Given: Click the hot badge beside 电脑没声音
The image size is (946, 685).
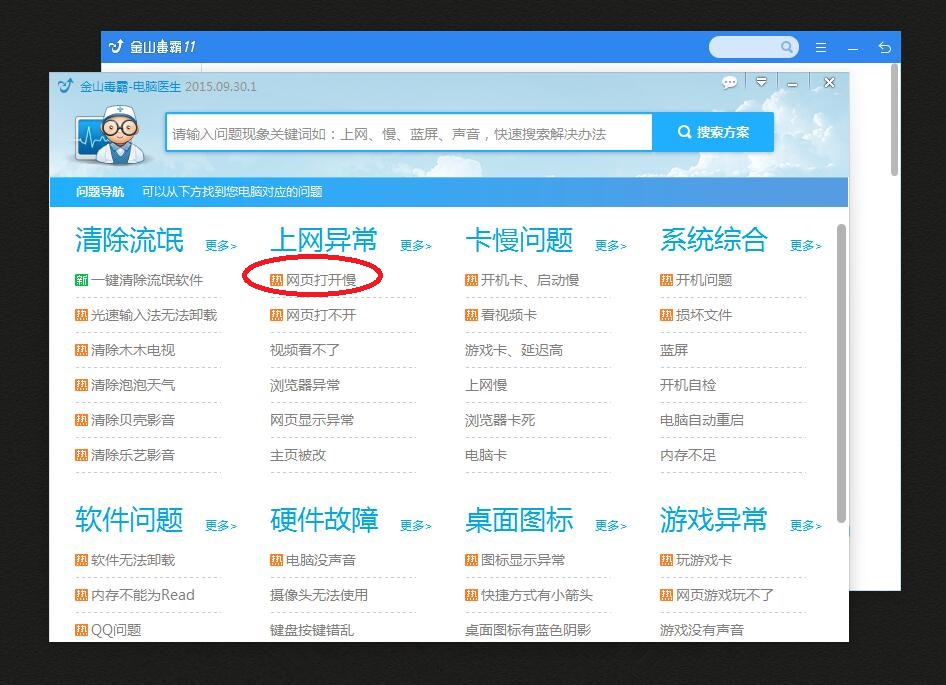Looking at the screenshot, I should tap(276, 560).
